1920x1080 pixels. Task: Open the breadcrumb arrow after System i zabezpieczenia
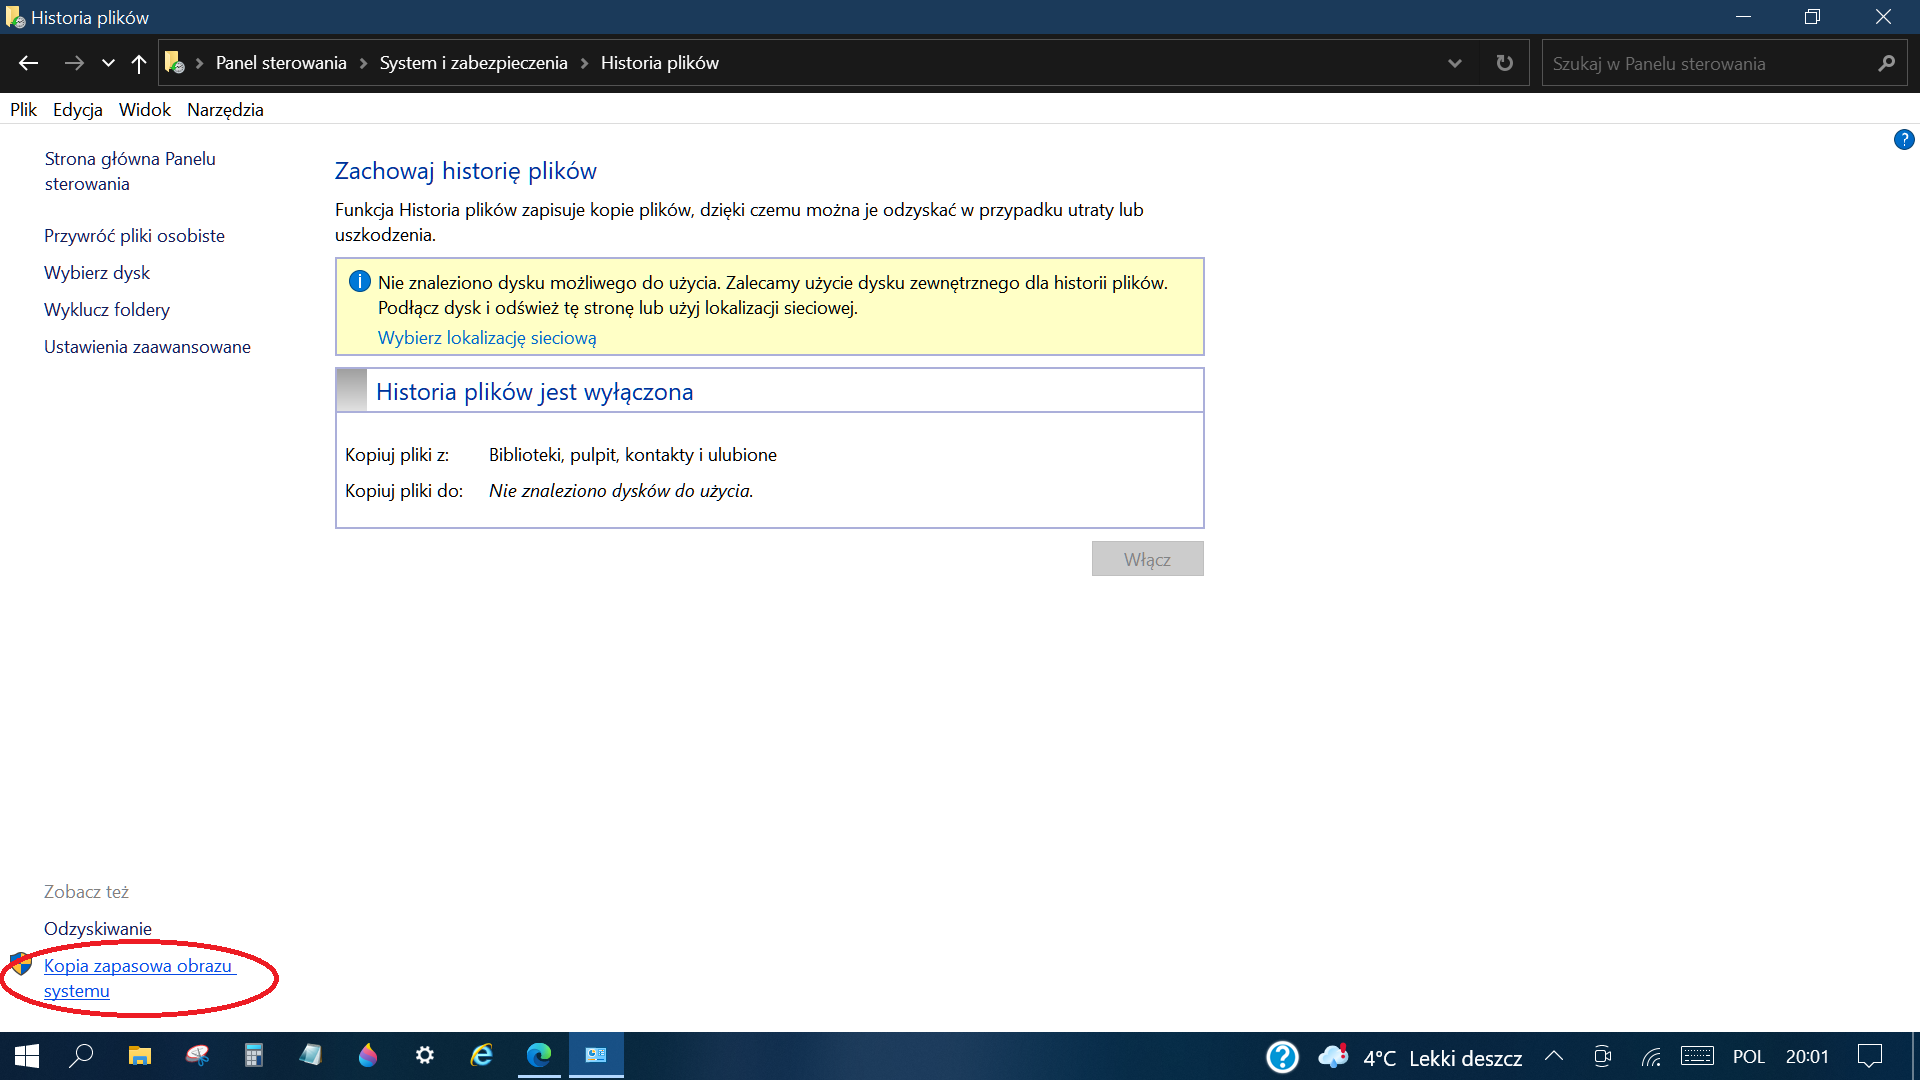[583, 62]
